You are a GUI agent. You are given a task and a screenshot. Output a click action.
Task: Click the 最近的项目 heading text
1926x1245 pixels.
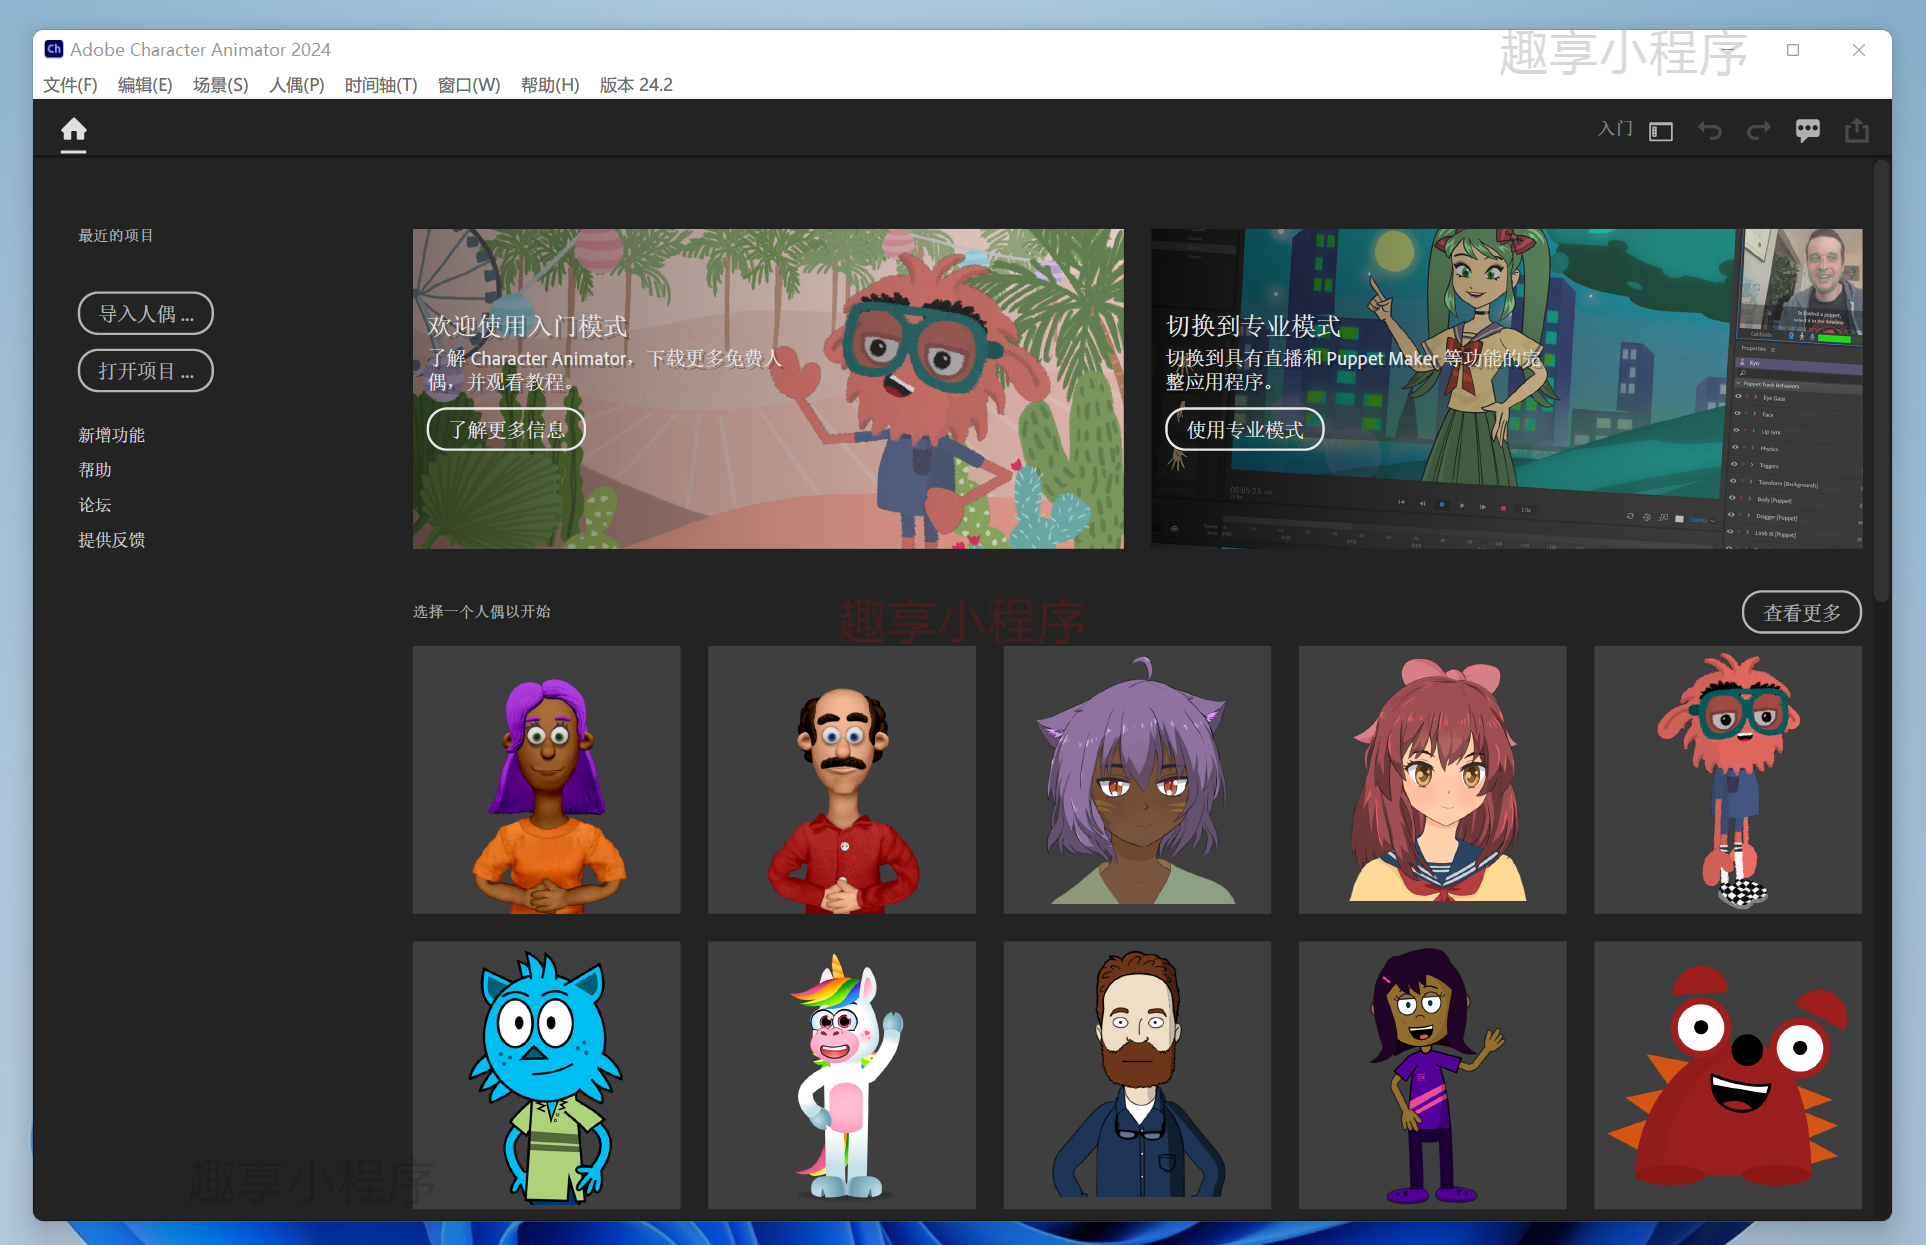pyautogui.click(x=116, y=236)
